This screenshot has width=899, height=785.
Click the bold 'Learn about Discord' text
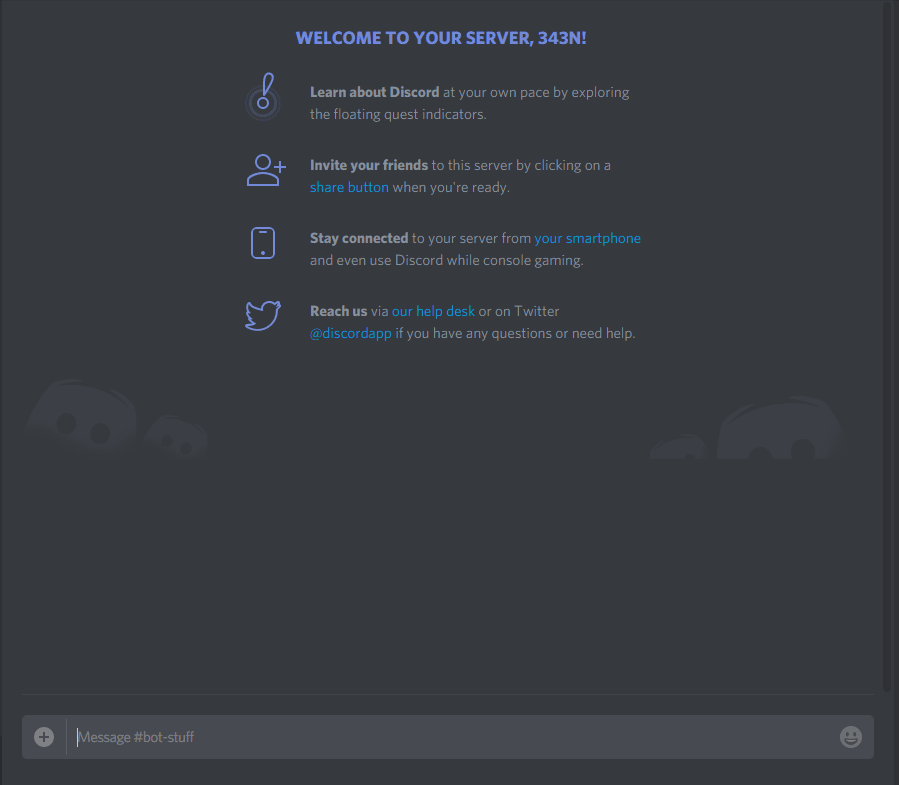374,92
